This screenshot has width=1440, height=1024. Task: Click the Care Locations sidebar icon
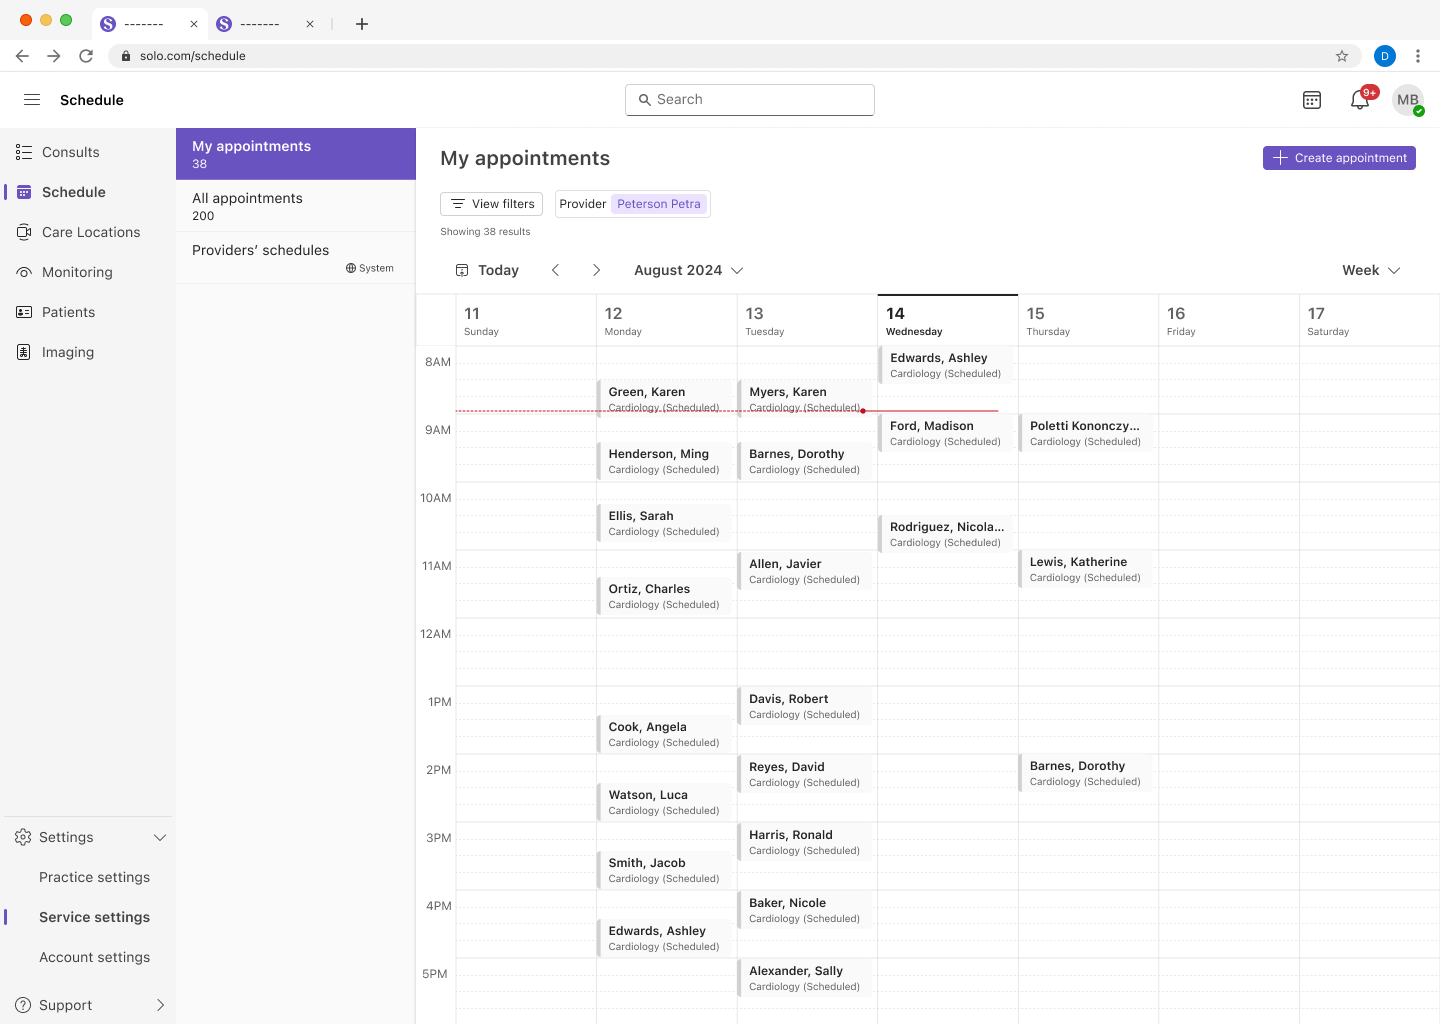point(24,232)
